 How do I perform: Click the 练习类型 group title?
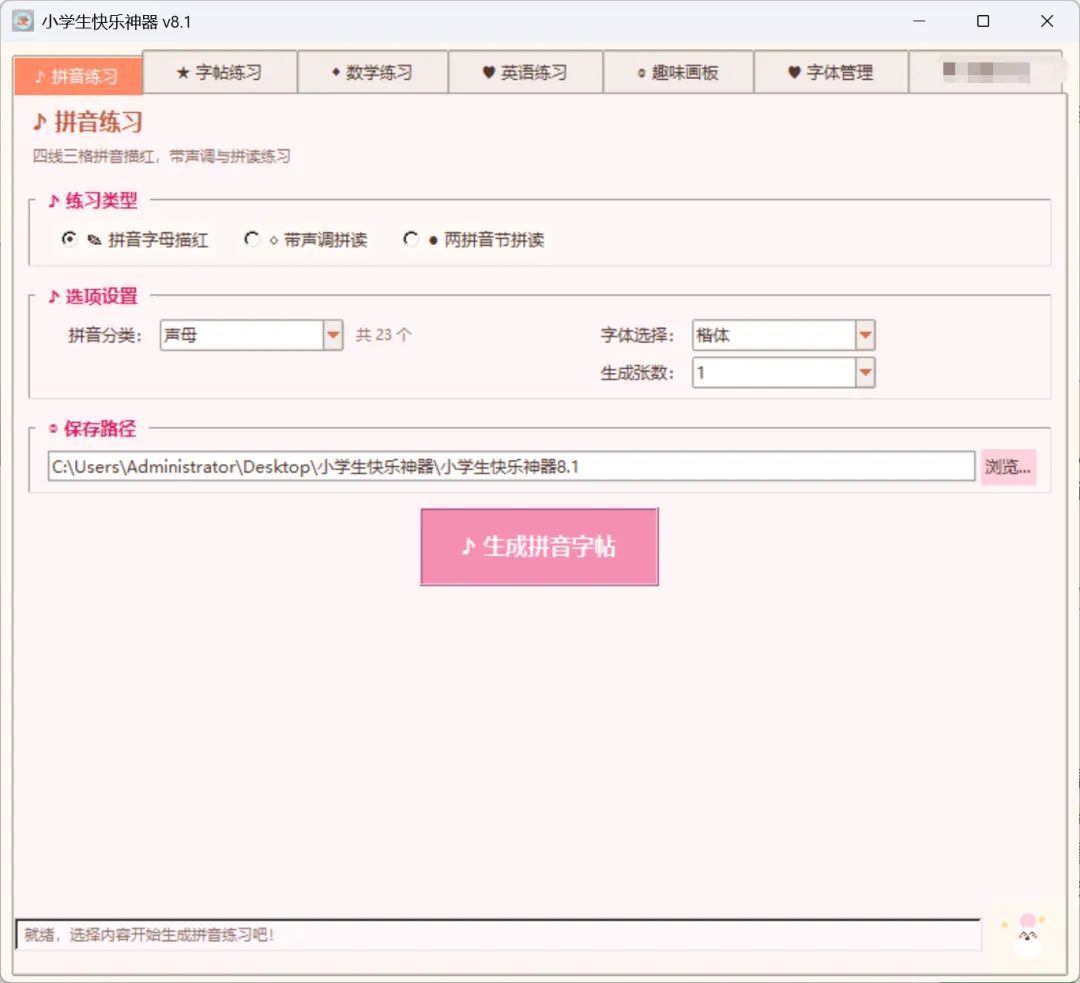[93, 200]
